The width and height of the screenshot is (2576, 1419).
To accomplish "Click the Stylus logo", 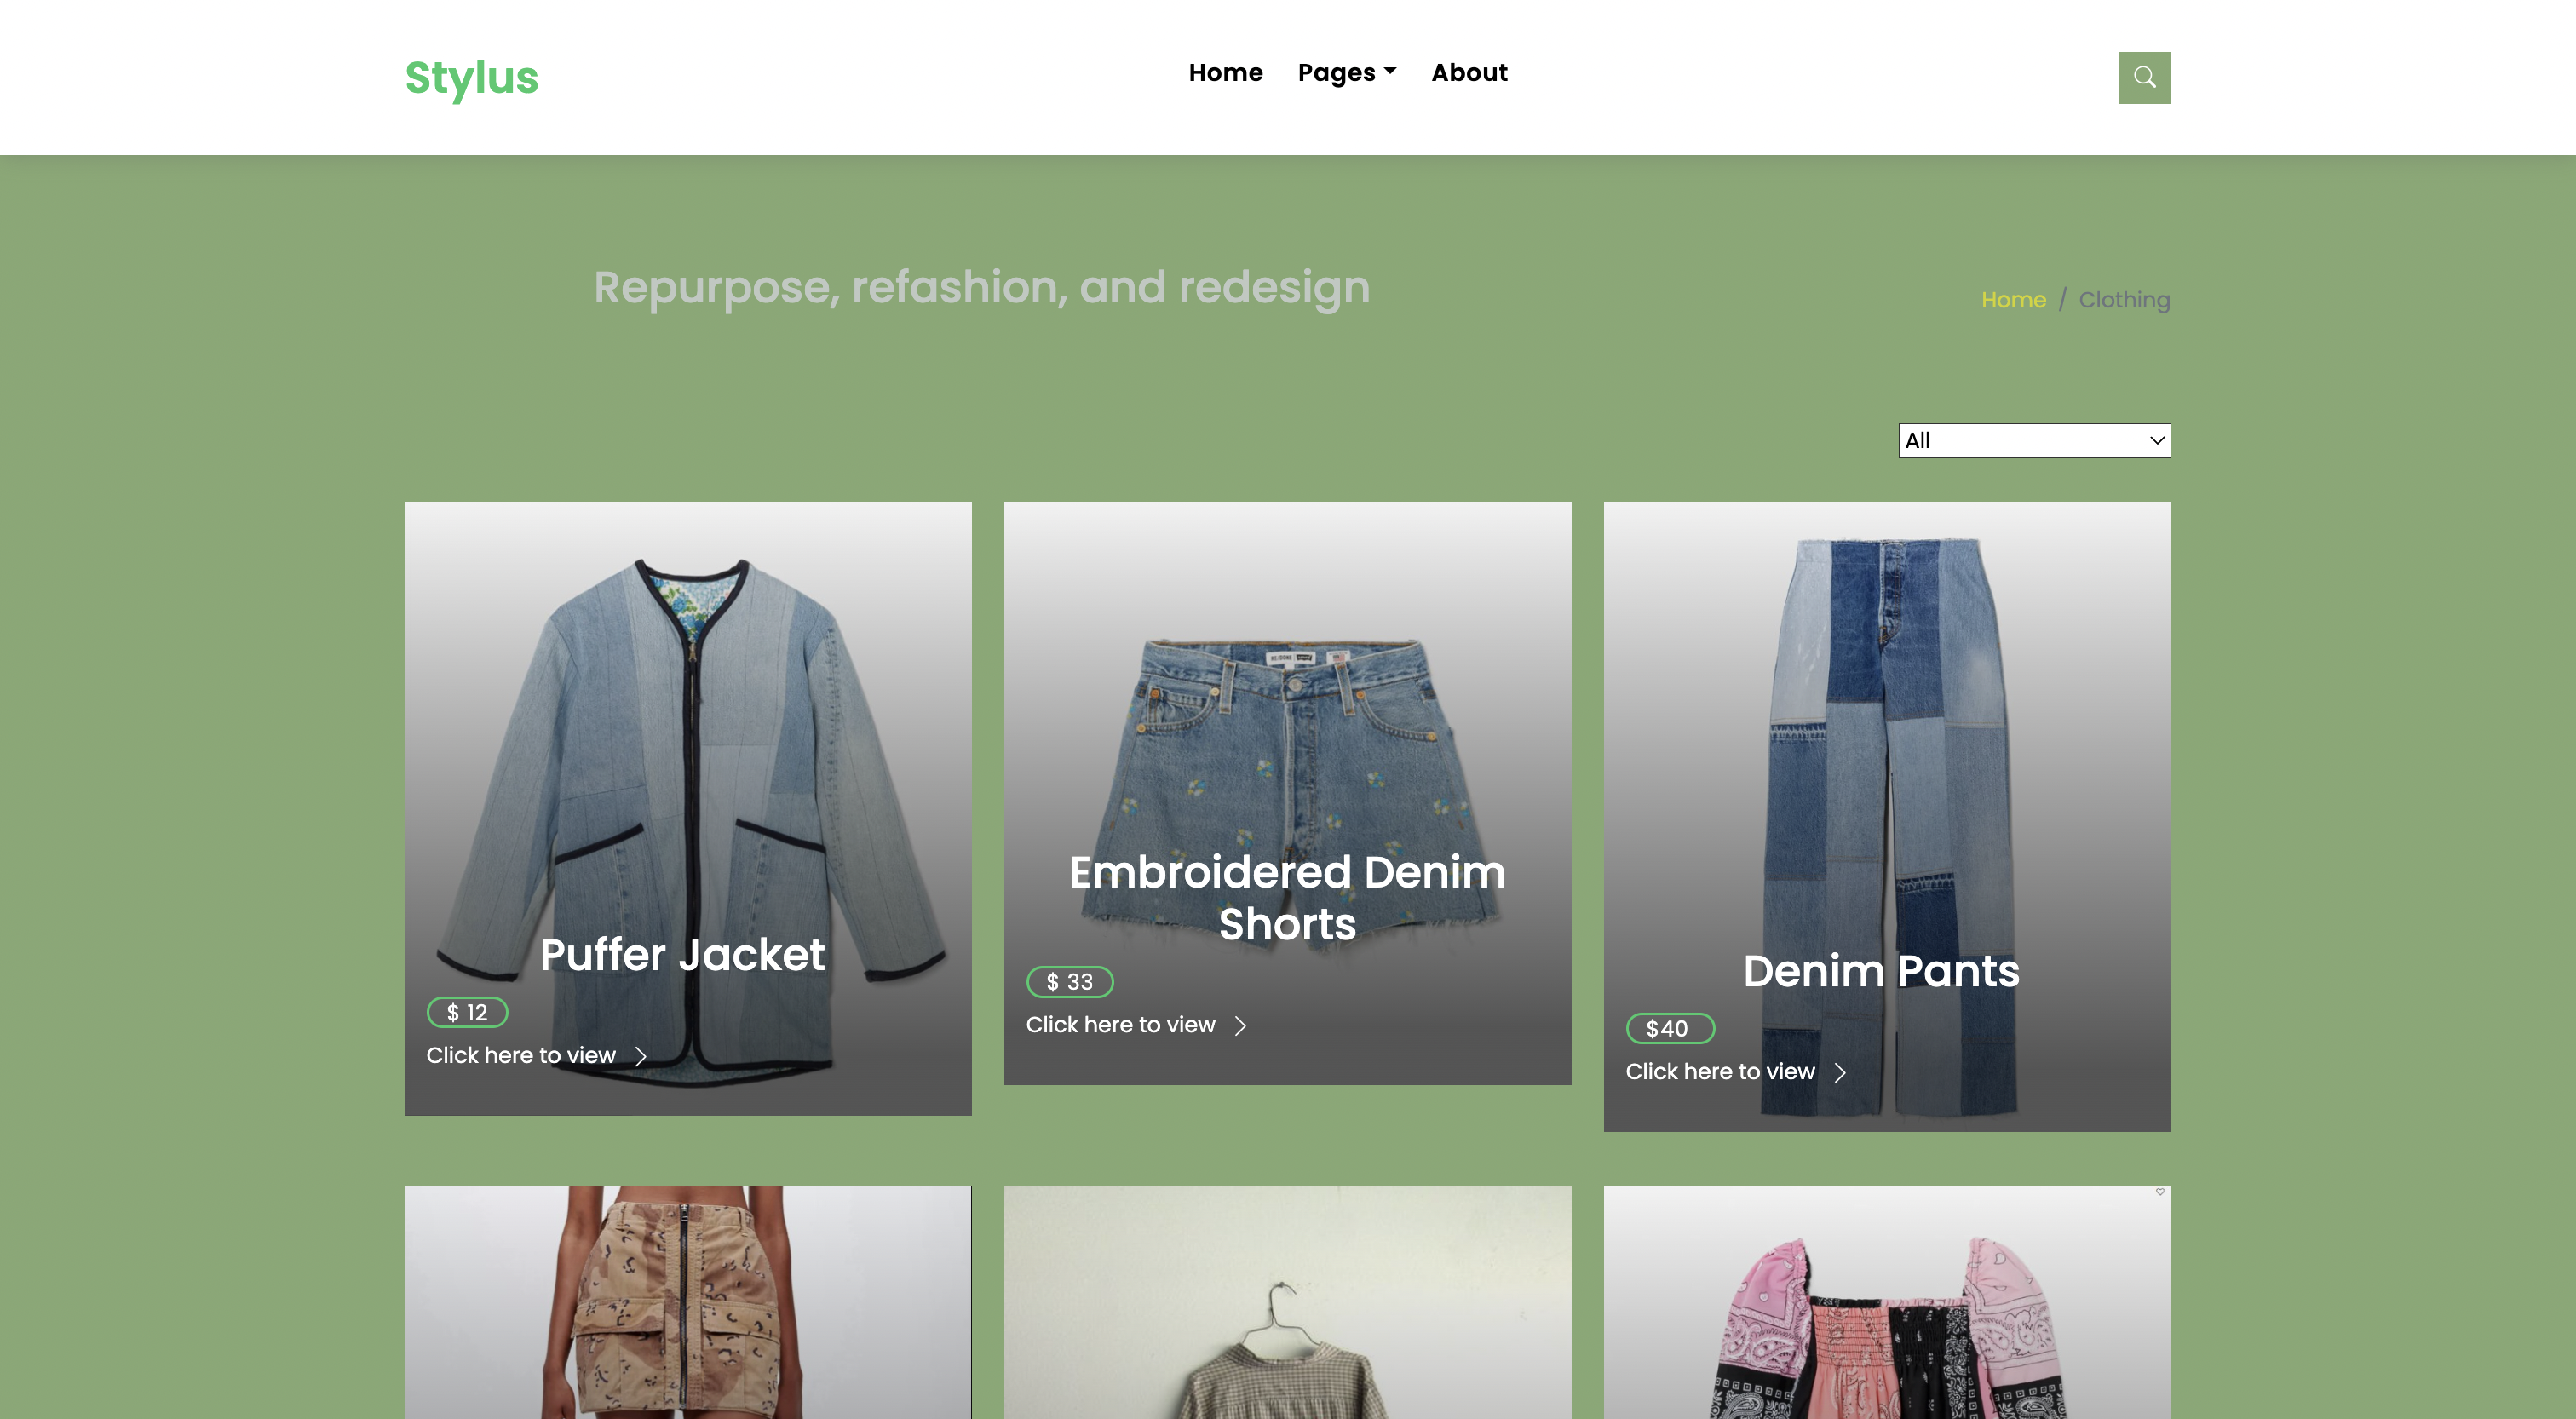I will (x=471, y=78).
